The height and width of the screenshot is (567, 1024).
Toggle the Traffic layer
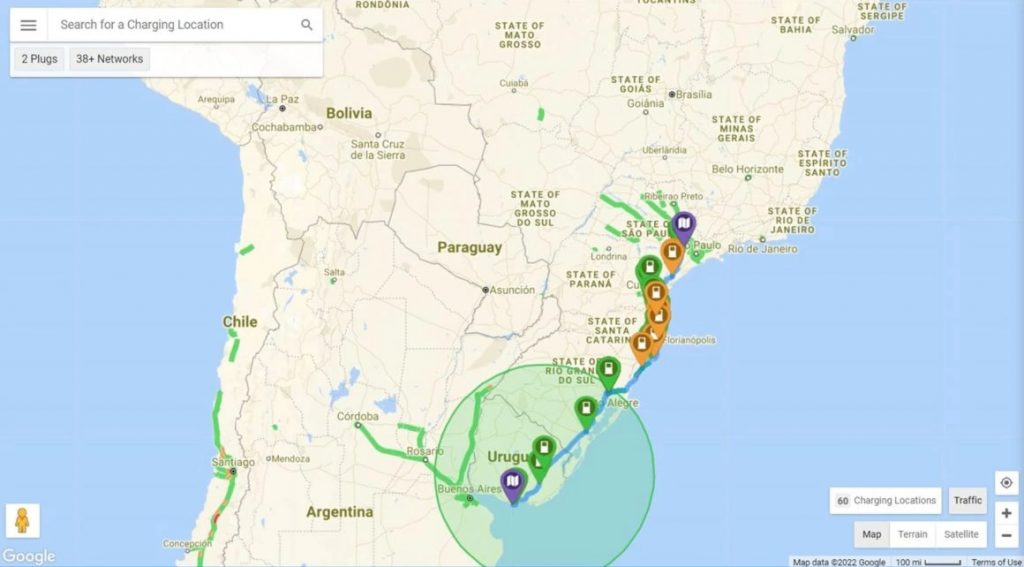click(x=967, y=500)
